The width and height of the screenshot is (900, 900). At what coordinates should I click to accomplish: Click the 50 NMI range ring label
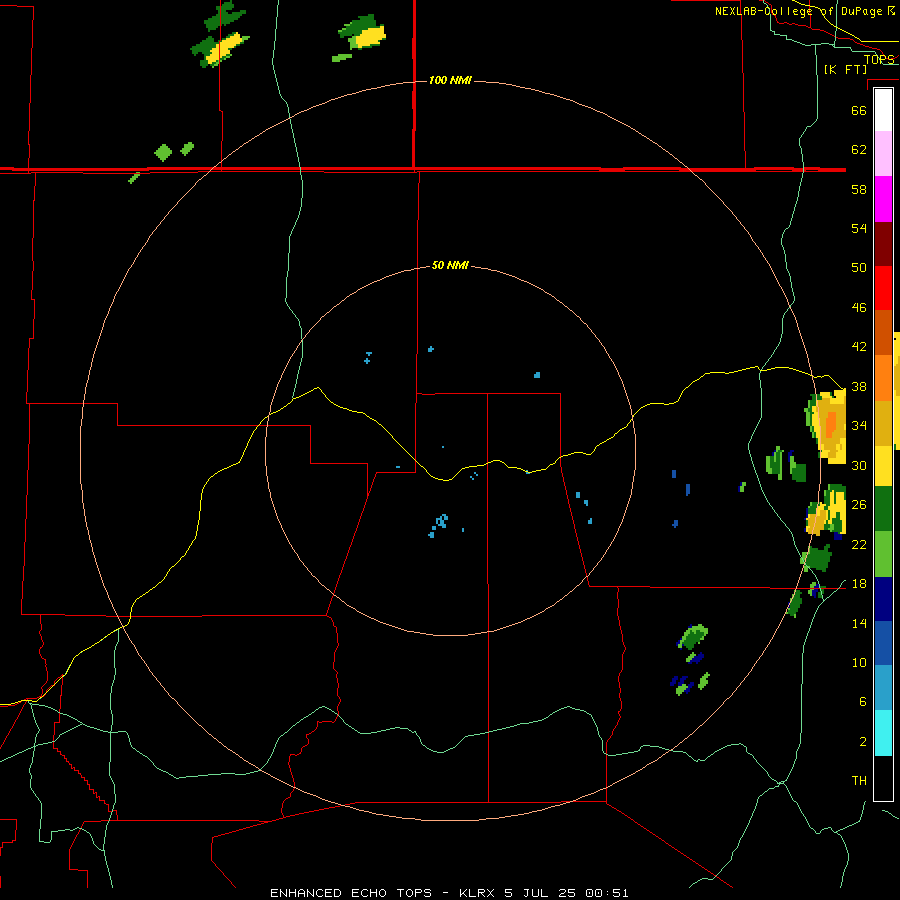point(450,265)
